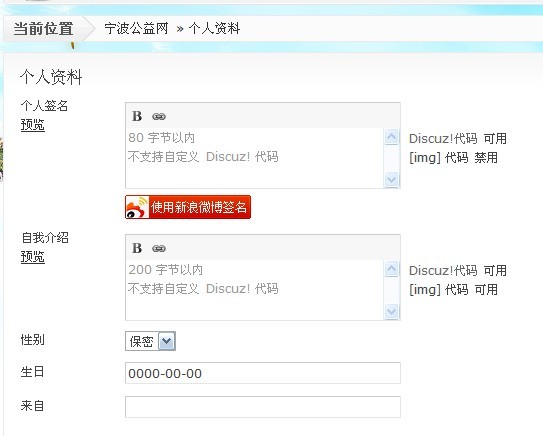543x436 pixels.
Task: Click bold icon in 个人签名 editor
Action: coord(137,116)
